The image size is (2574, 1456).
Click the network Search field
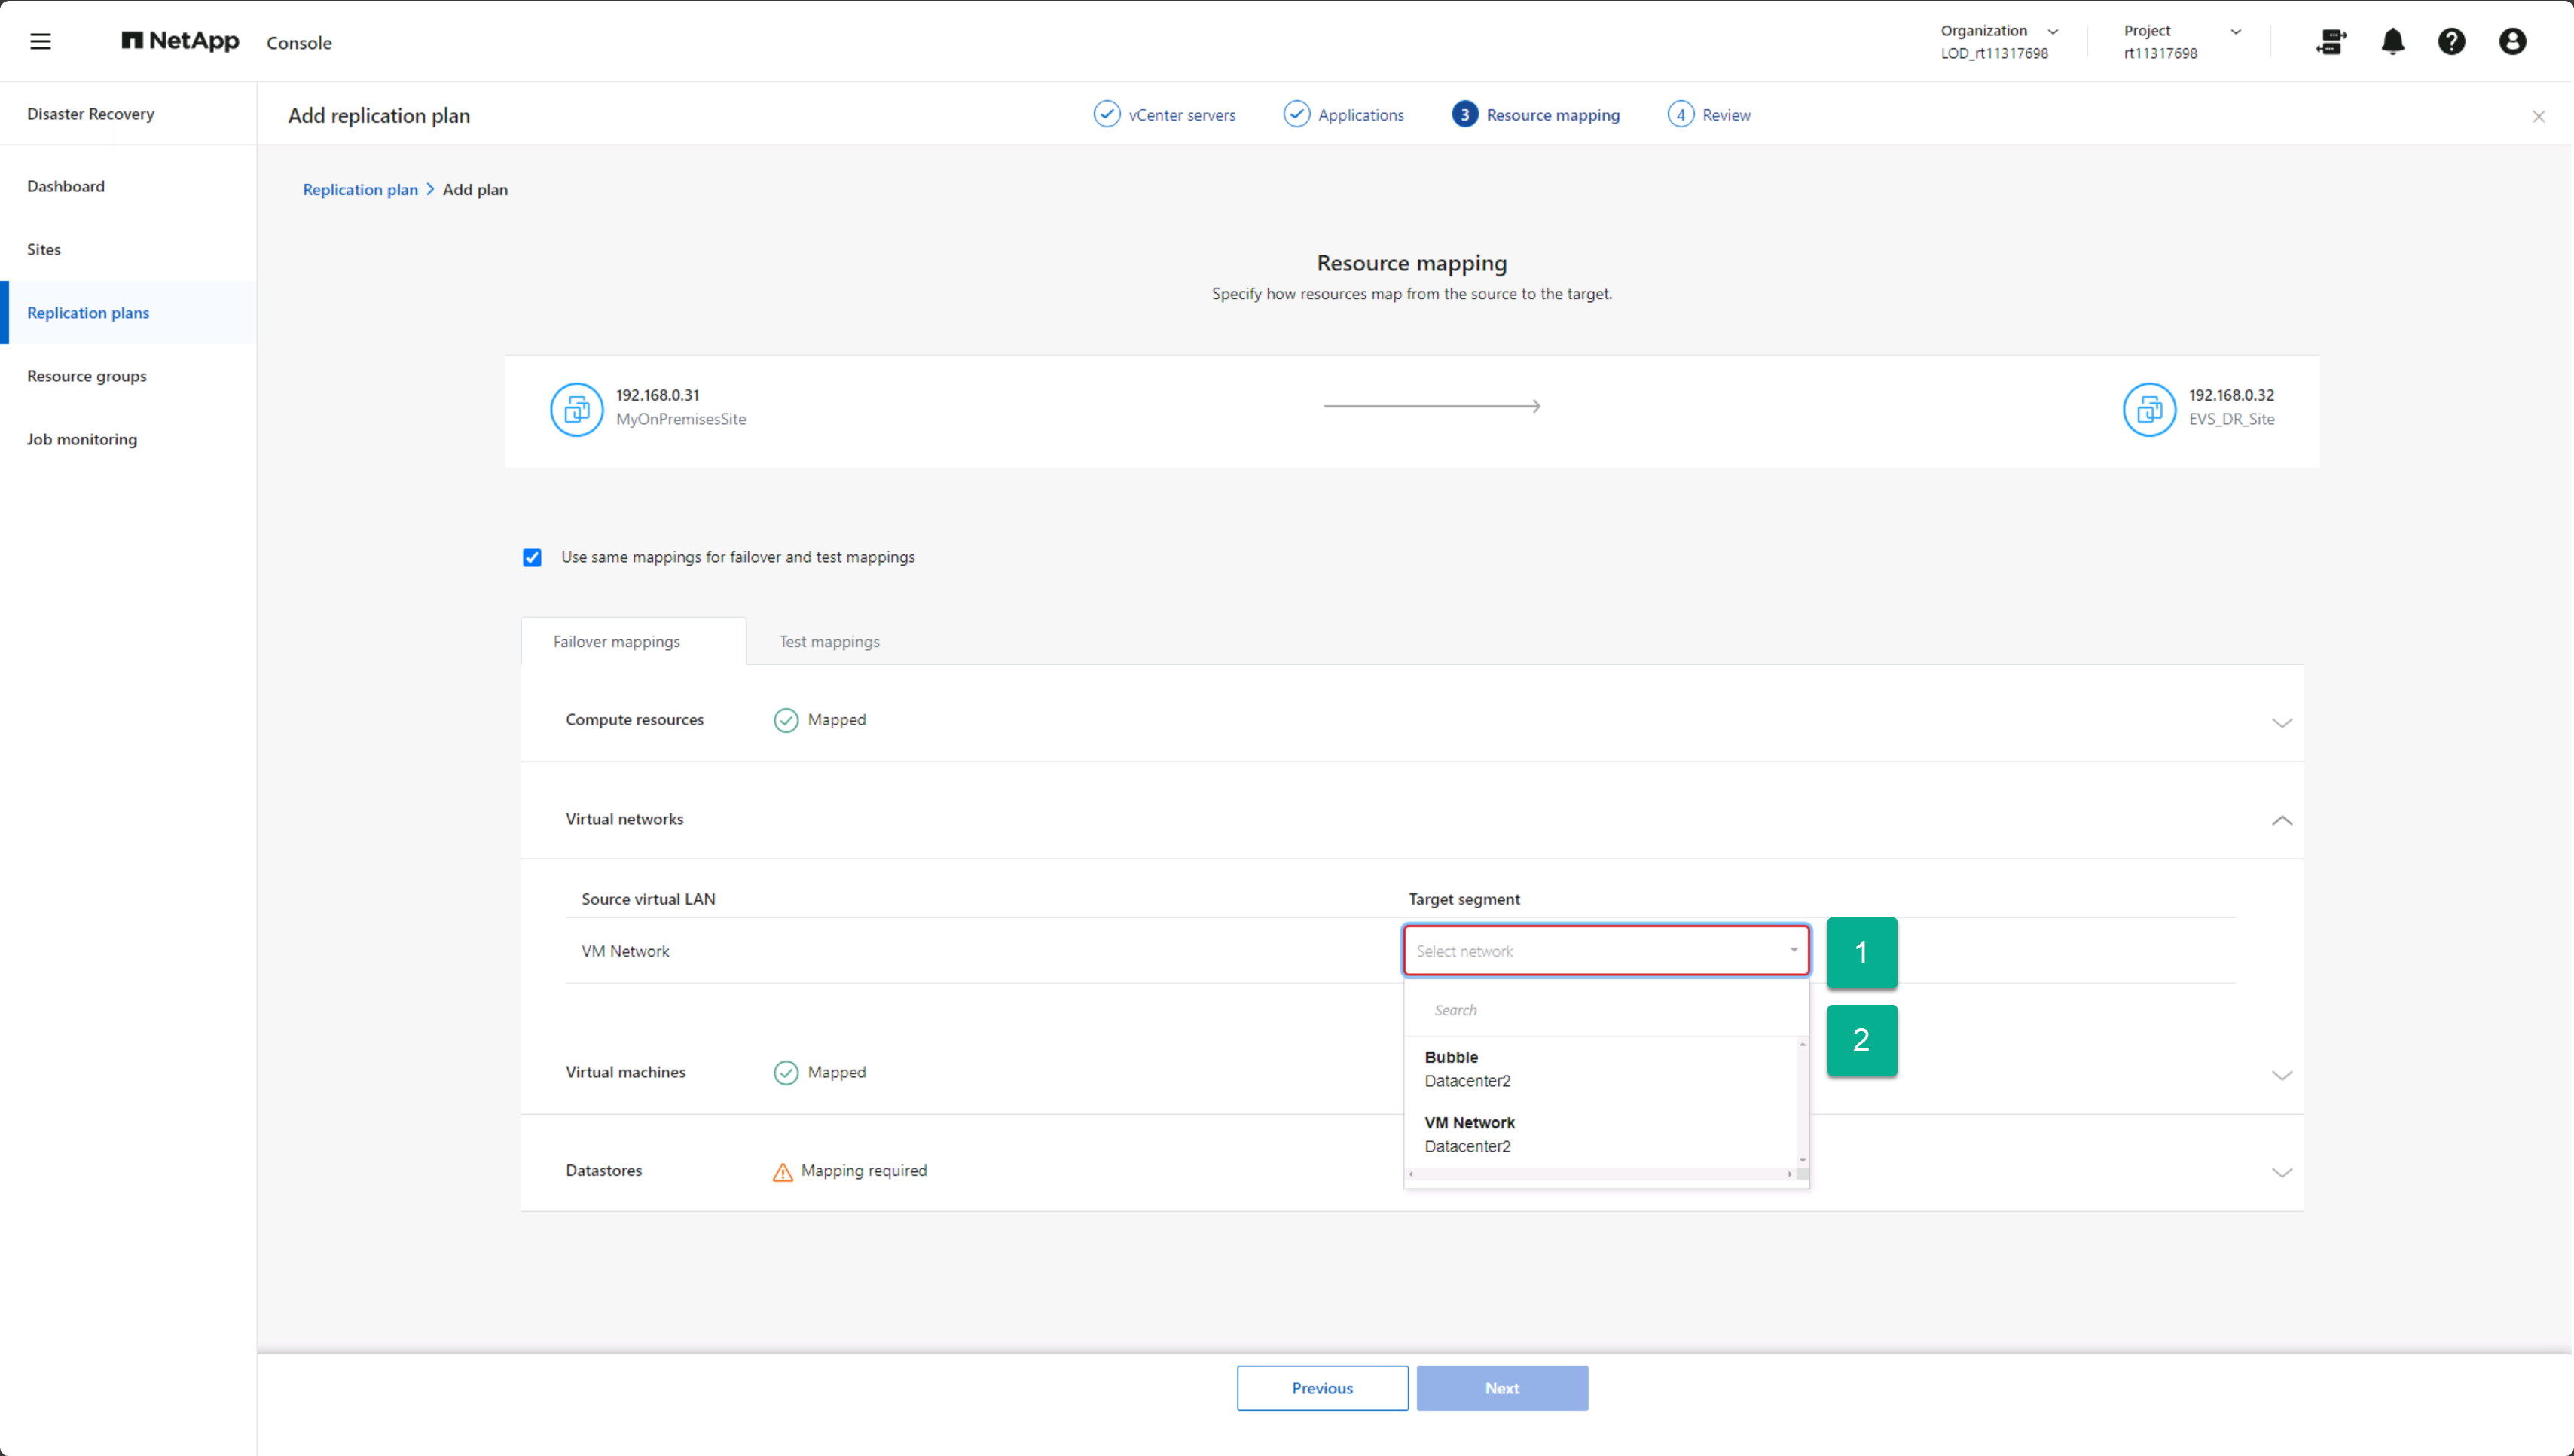[x=1606, y=1010]
